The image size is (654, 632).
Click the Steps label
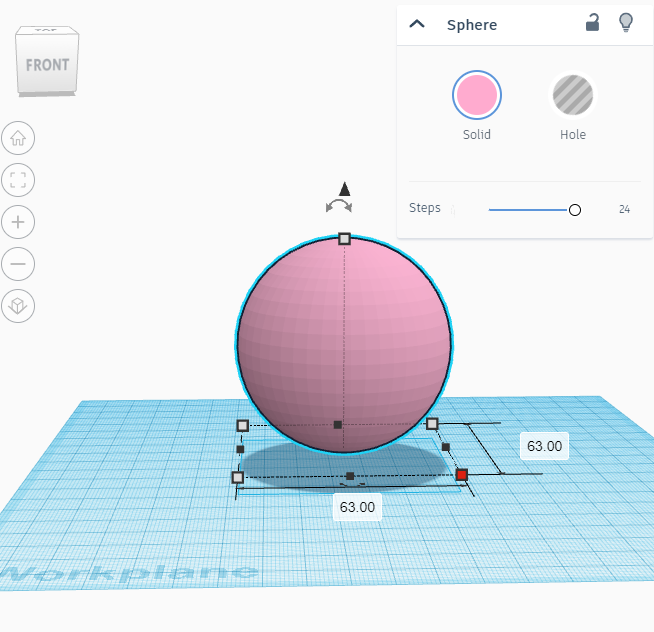pyautogui.click(x=425, y=208)
